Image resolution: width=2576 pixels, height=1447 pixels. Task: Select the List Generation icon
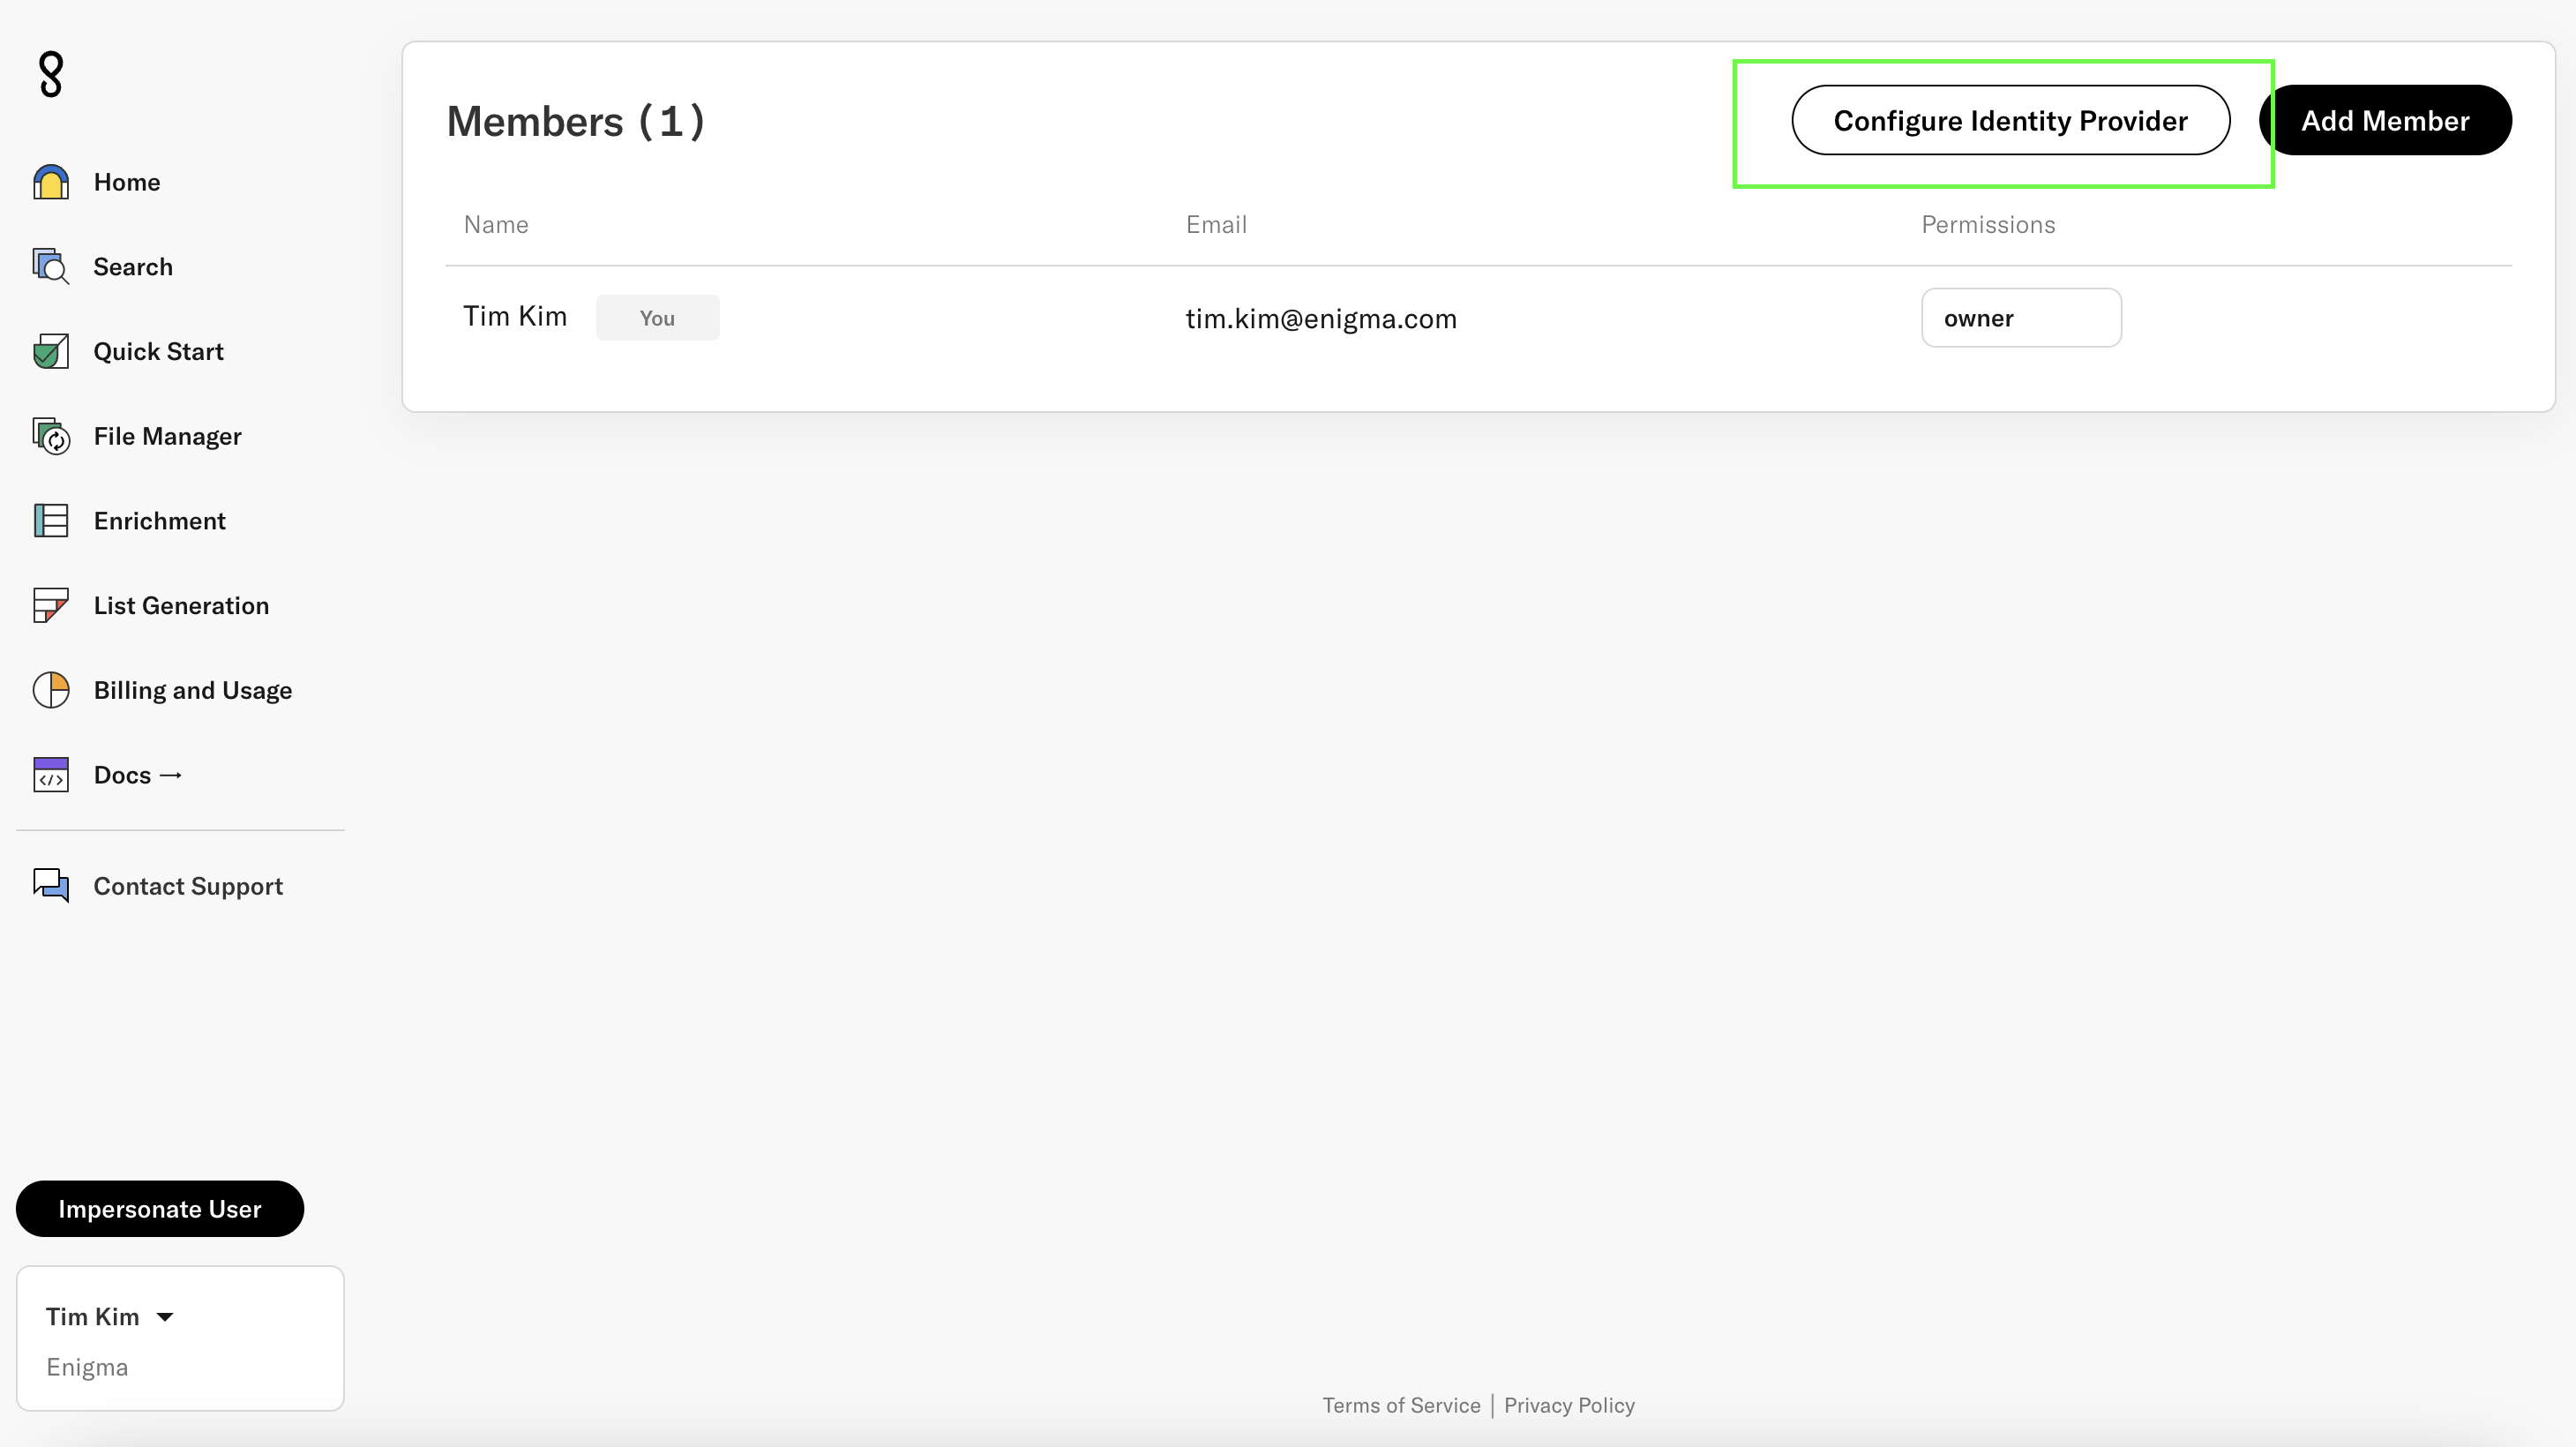[x=51, y=605]
